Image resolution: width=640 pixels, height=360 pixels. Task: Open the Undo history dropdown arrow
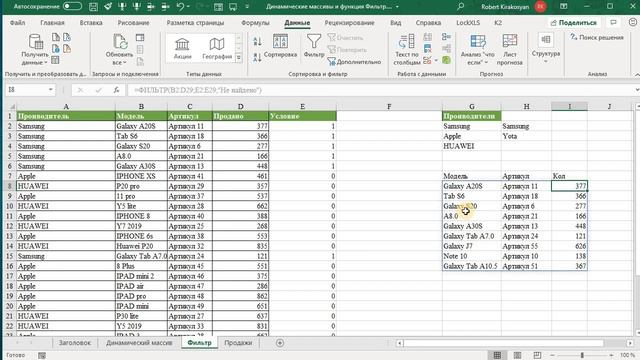188,7
